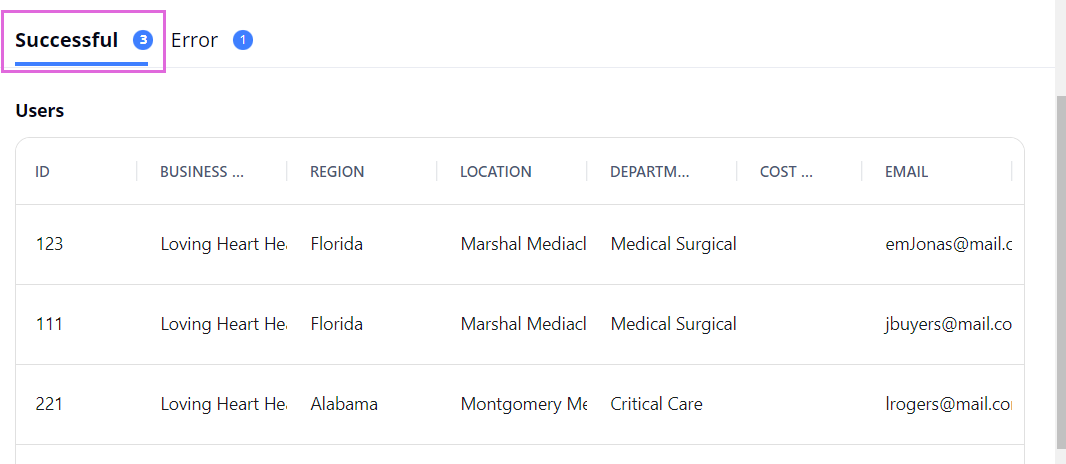Image resolution: width=1066 pixels, height=464 pixels.
Task: Click the COST column header
Action: tap(787, 172)
